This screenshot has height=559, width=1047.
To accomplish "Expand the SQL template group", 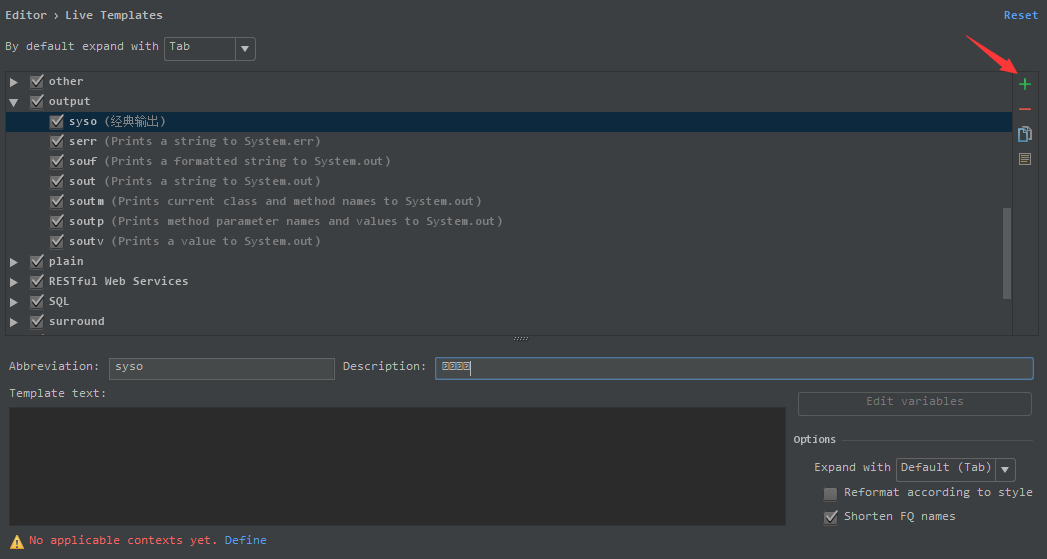I will [14, 302].
